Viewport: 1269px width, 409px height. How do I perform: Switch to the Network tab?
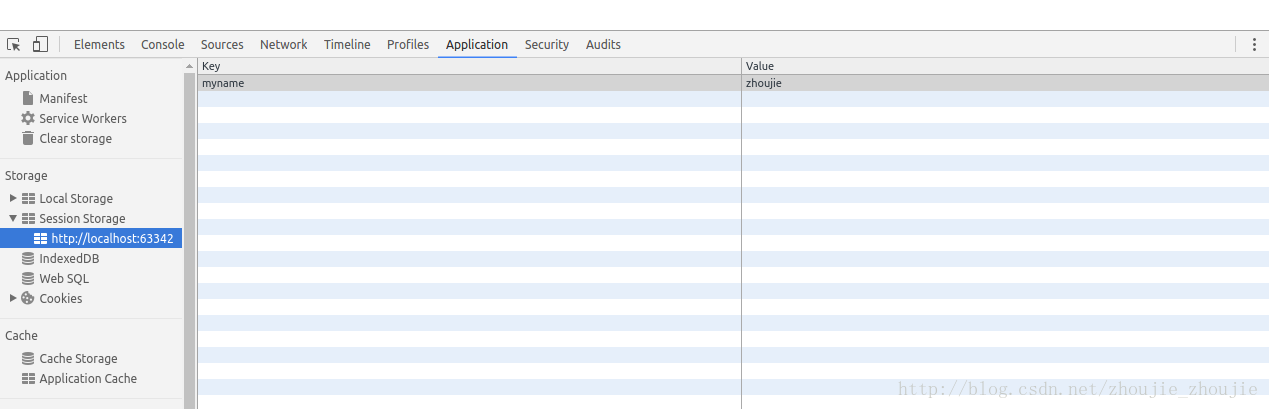pyautogui.click(x=283, y=44)
